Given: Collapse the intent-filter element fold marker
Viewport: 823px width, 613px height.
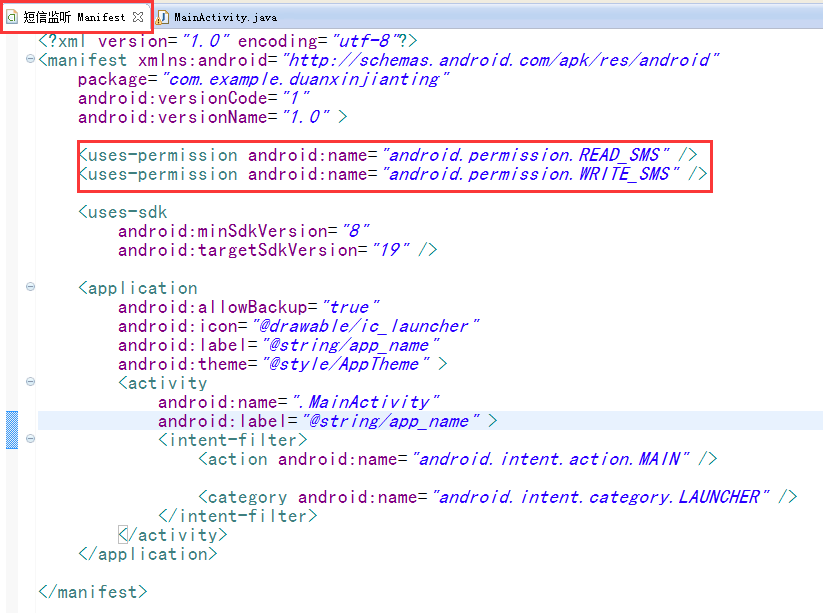Looking at the screenshot, I should [x=30, y=438].
